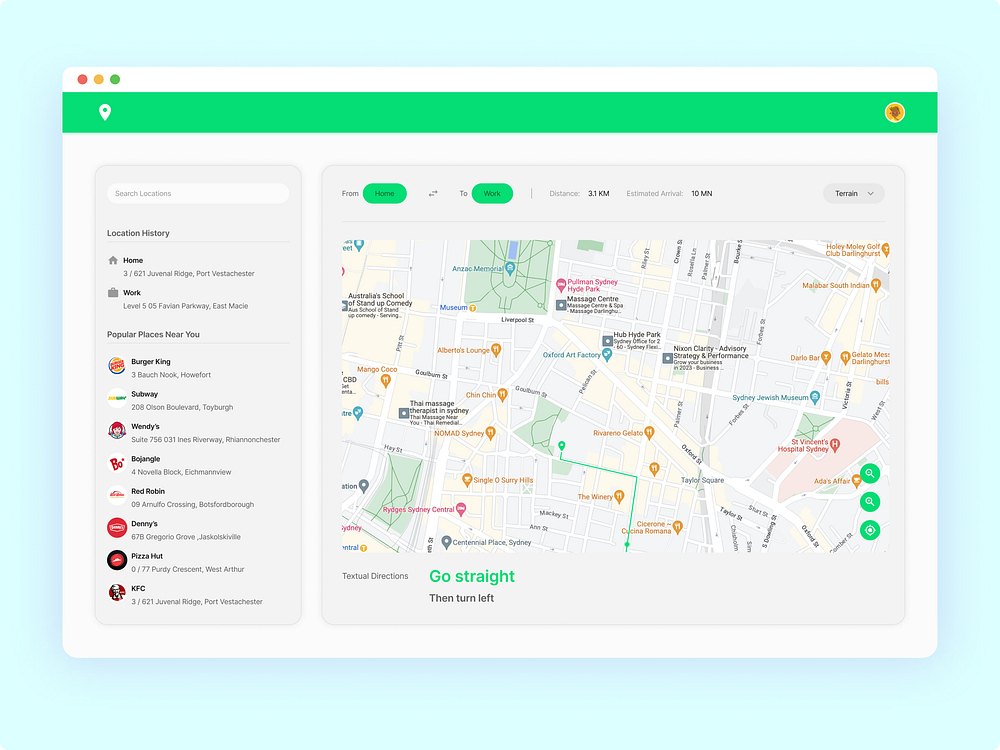This screenshot has width=1000, height=750.
Task: Zoom in using the top magnifier button on map
Action: click(870, 473)
